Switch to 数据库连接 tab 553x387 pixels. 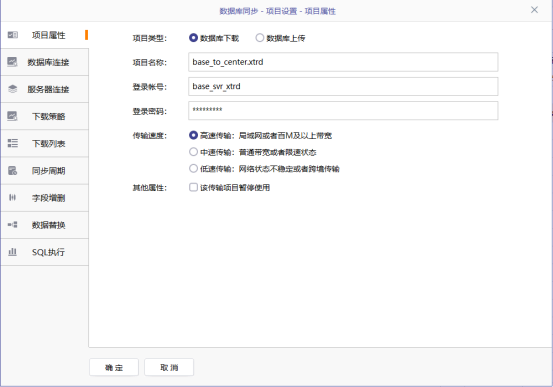(44, 62)
